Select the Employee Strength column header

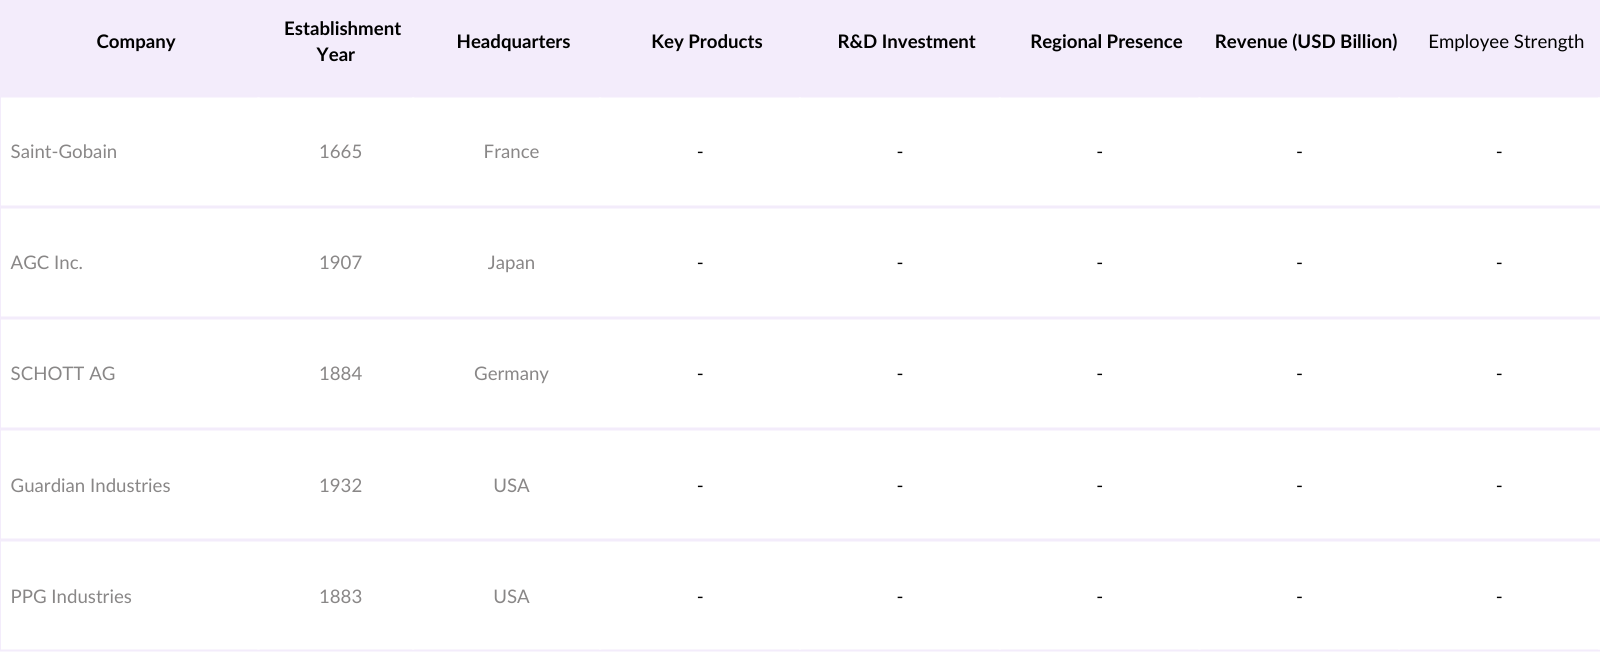click(1505, 42)
